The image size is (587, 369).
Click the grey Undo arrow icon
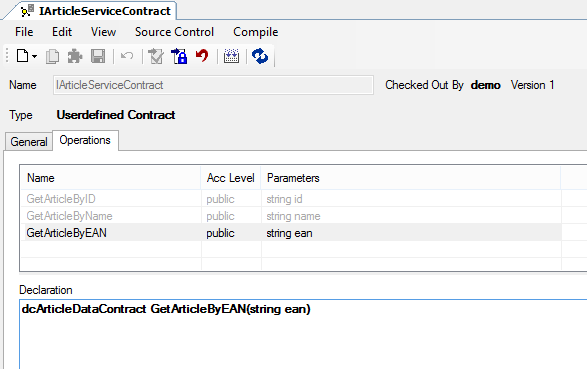(x=127, y=57)
